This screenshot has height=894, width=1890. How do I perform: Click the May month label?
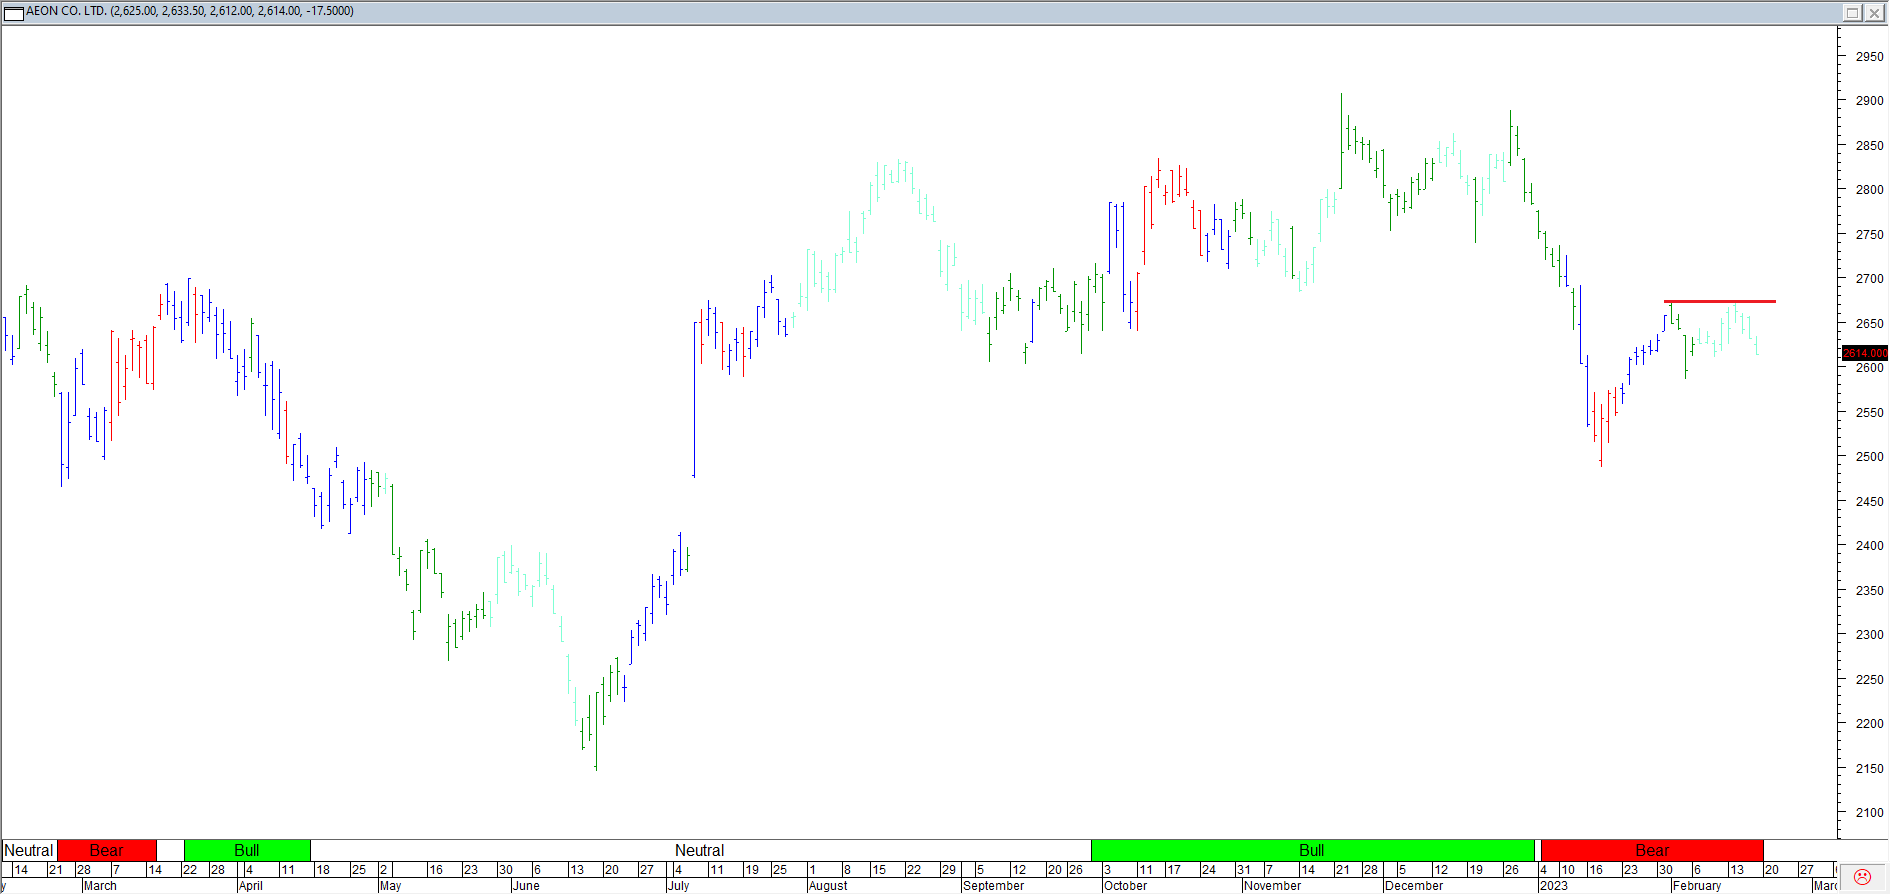(391, 886)
